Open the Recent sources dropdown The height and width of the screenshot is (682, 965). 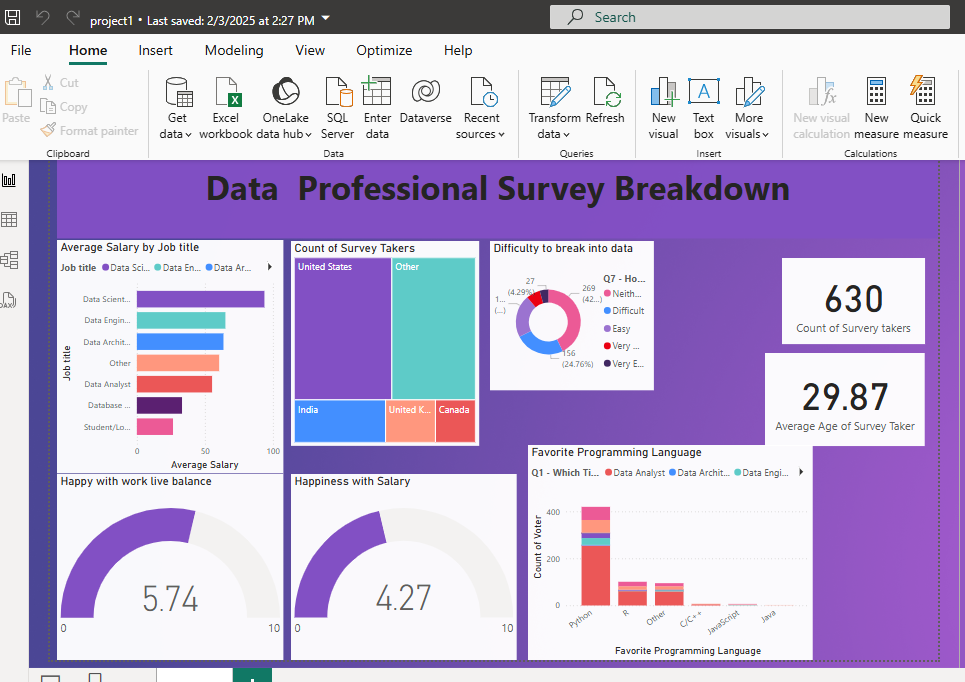482,134
